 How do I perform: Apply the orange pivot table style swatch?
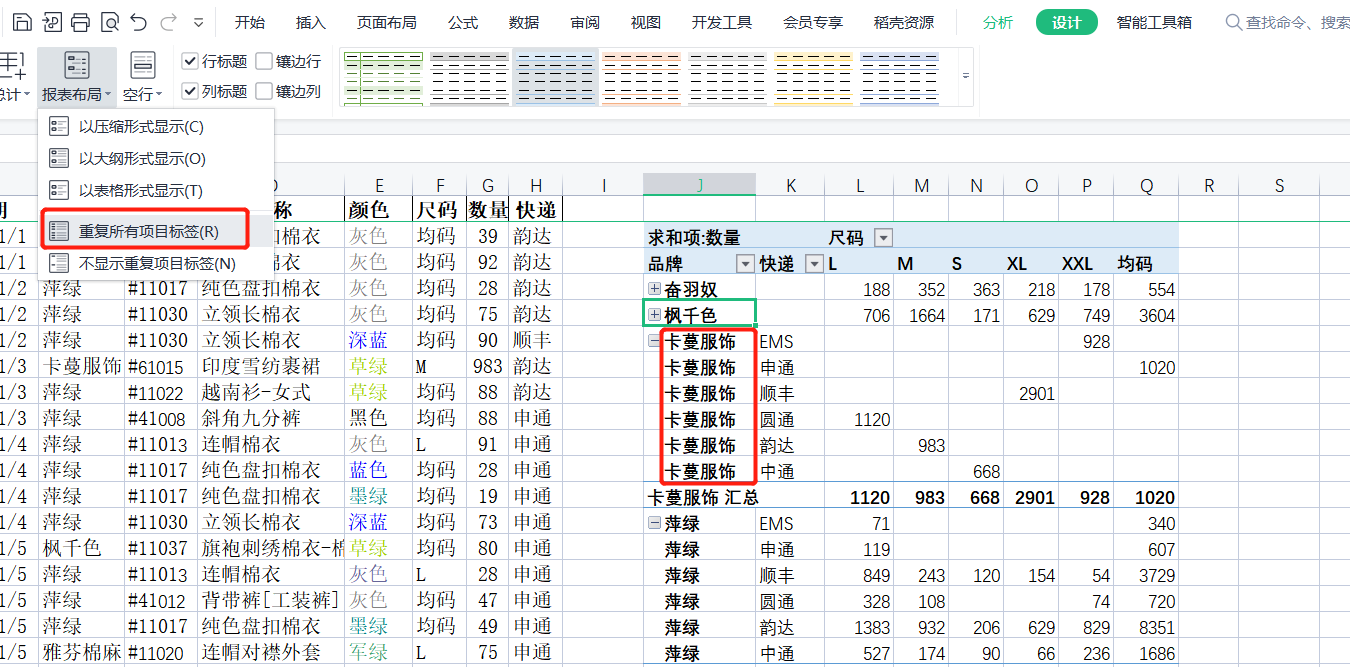point(640,77)
